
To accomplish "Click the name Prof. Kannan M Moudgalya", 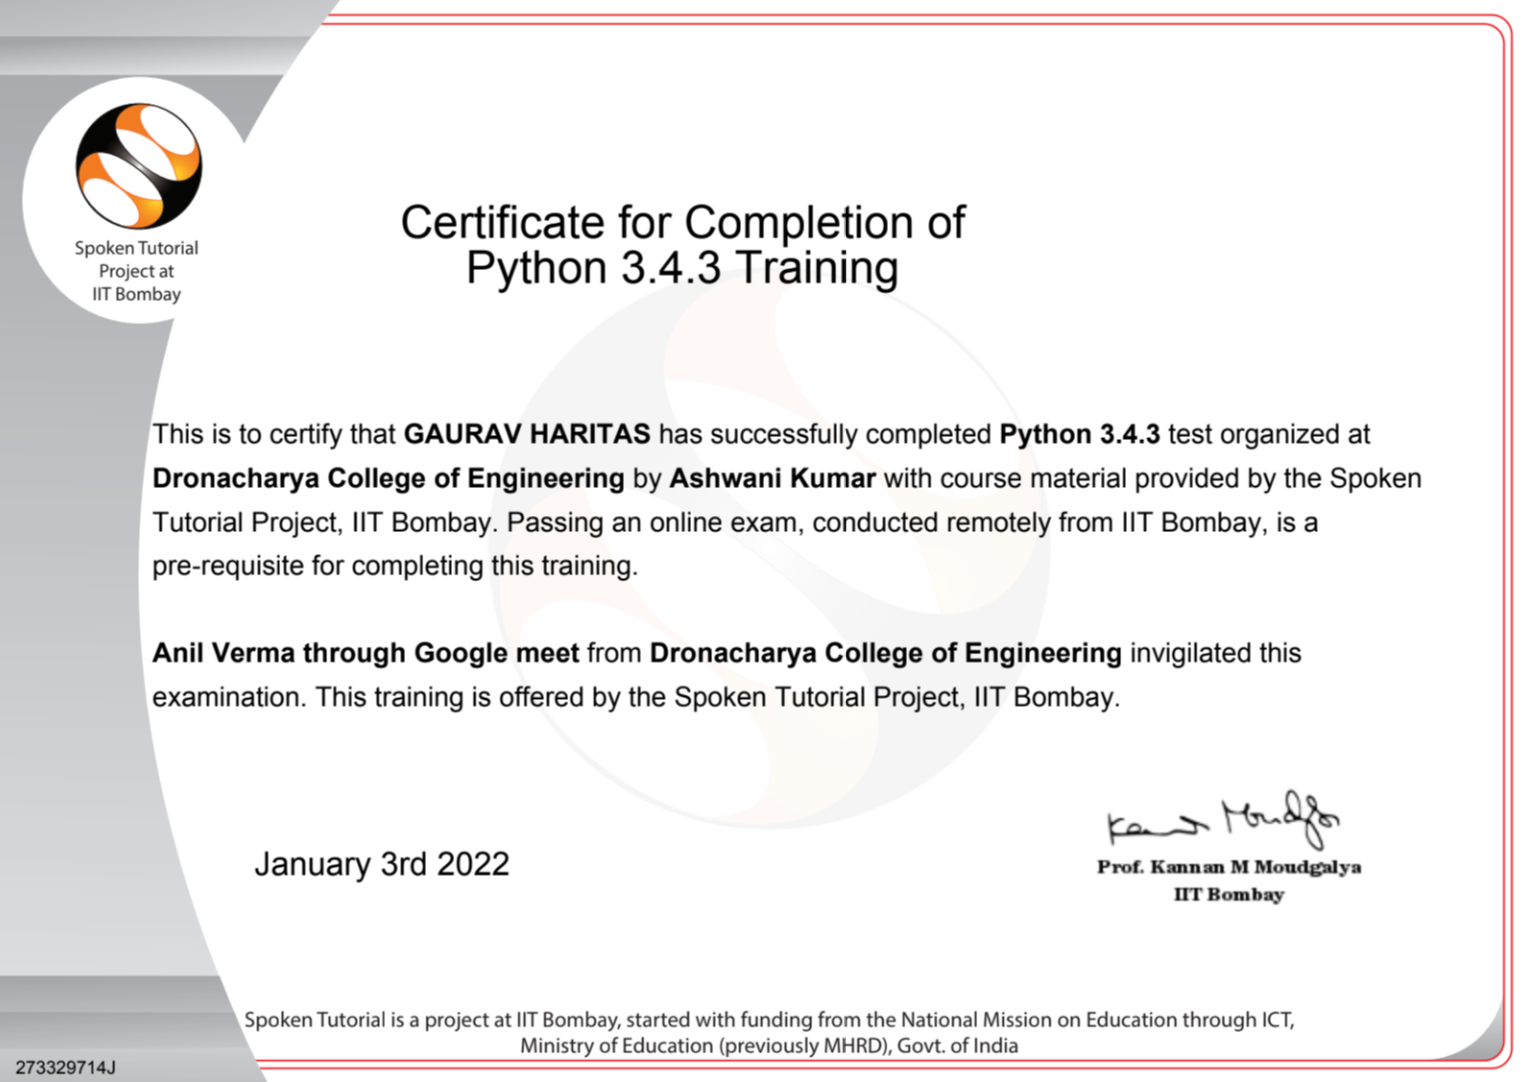I will point(1229,867).
